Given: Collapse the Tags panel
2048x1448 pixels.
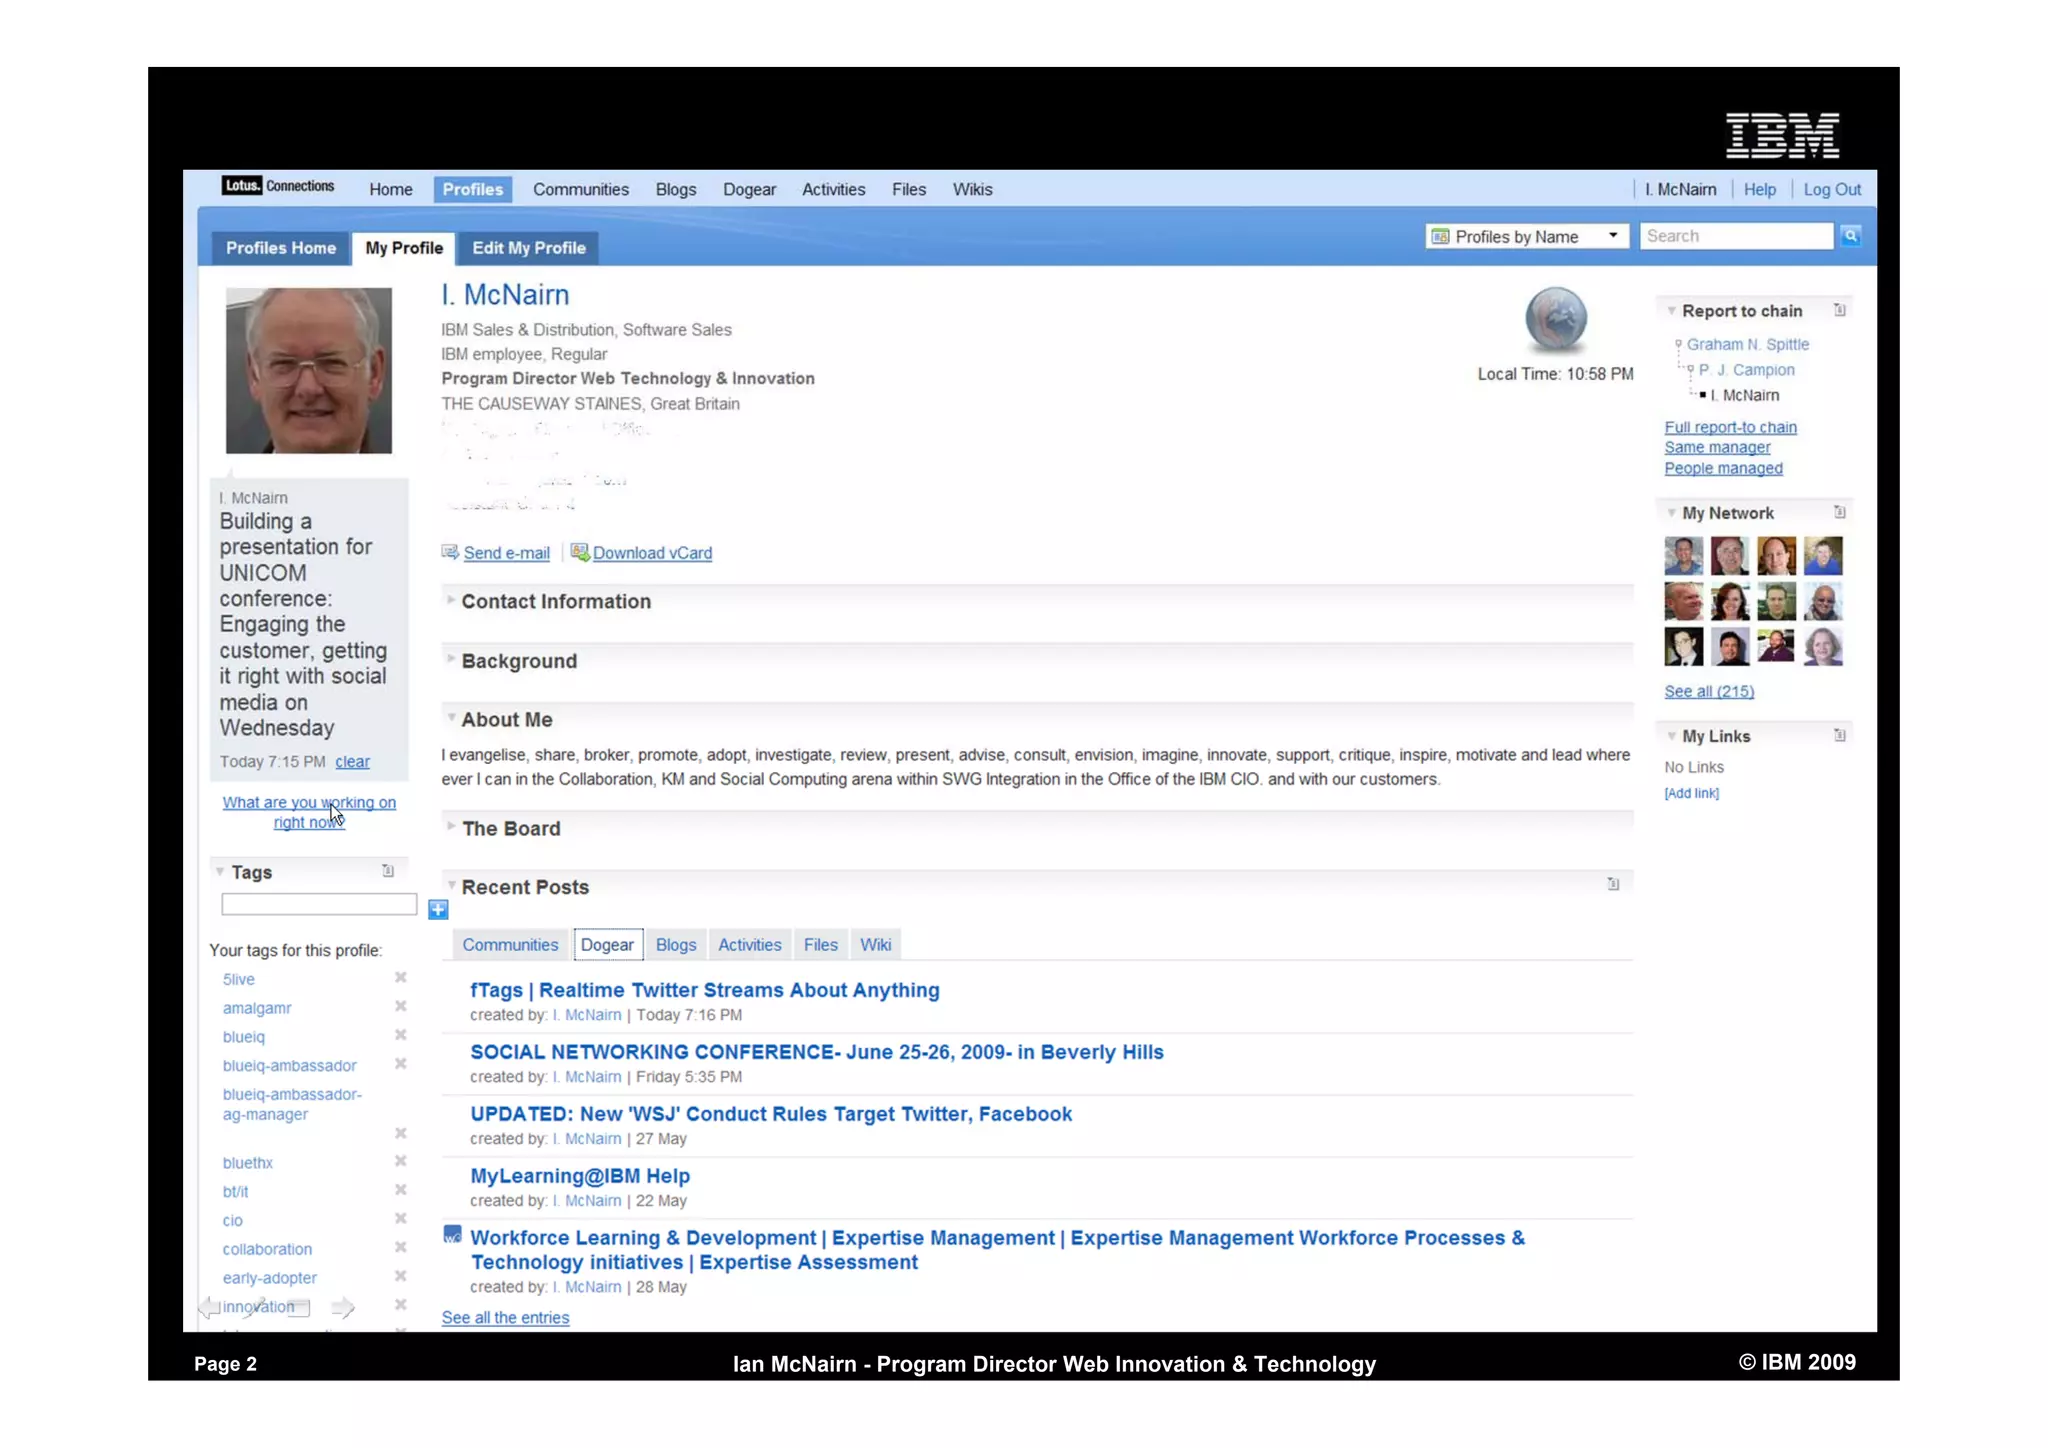Looking at the screenshot, I should 220,872.
